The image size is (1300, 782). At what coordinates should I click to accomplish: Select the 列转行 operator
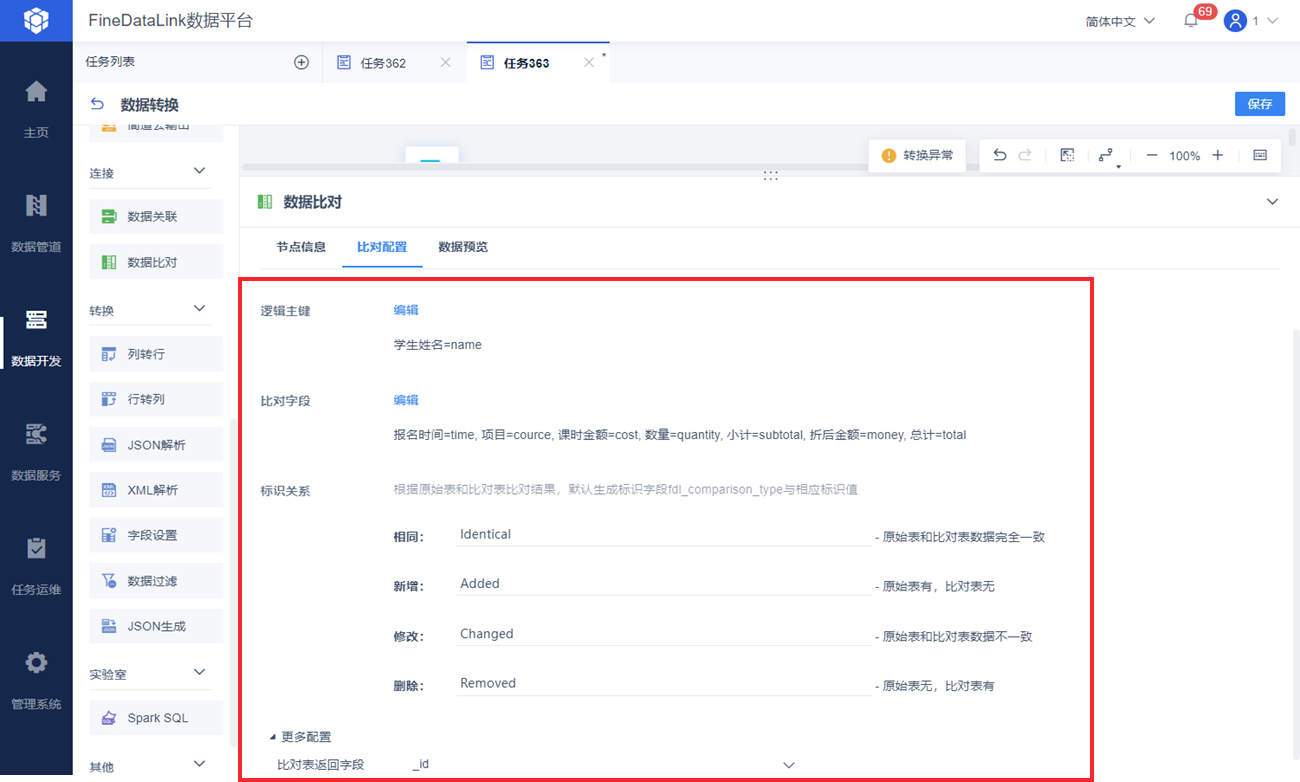pyautogui.click(x=156, y=353)
